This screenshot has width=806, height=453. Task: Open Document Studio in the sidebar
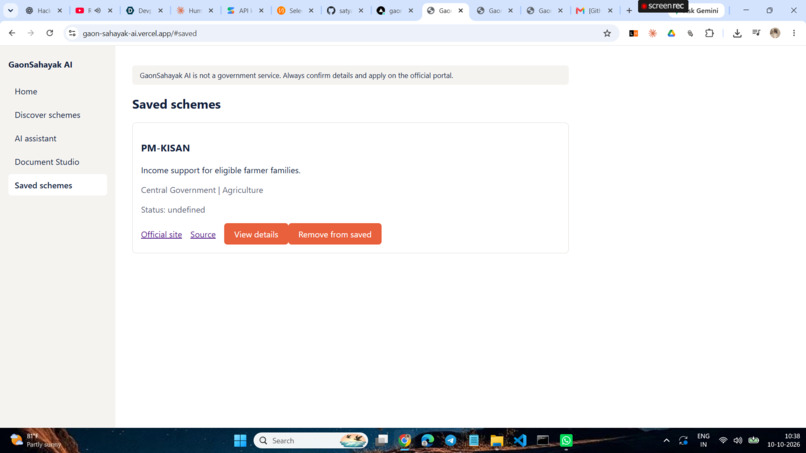tap(57, 162)
